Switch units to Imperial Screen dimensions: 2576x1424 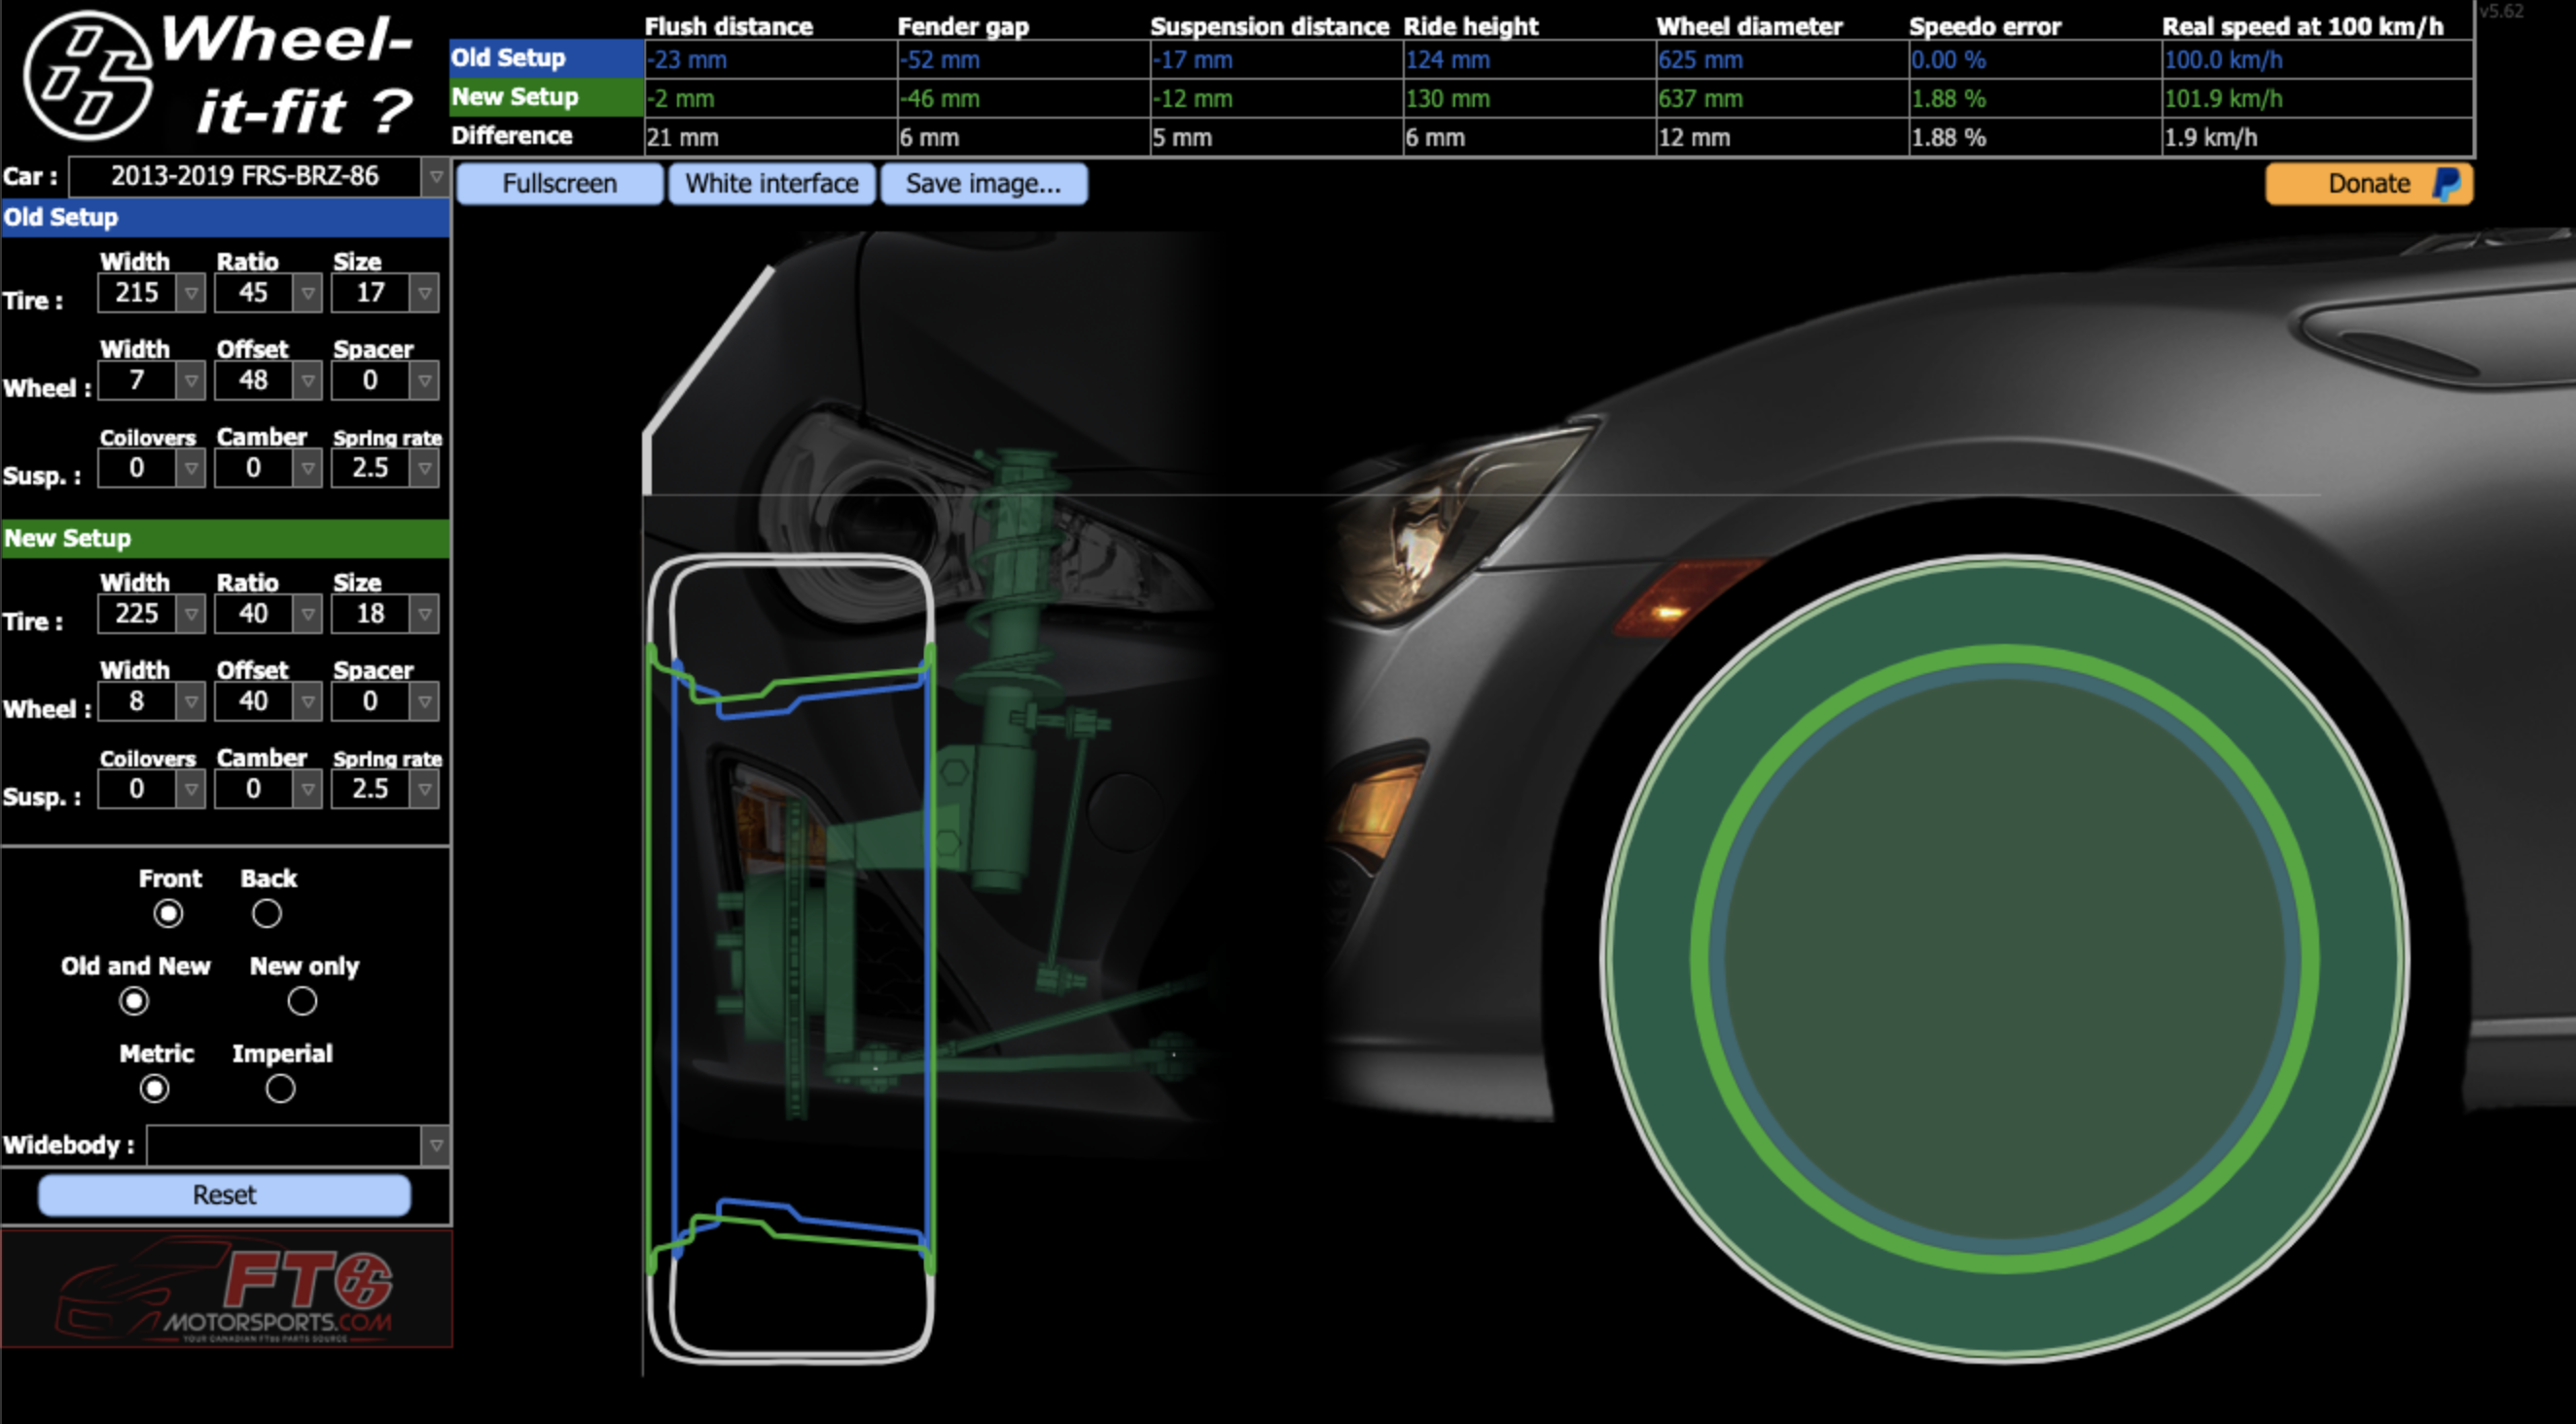pos(280,1088)
